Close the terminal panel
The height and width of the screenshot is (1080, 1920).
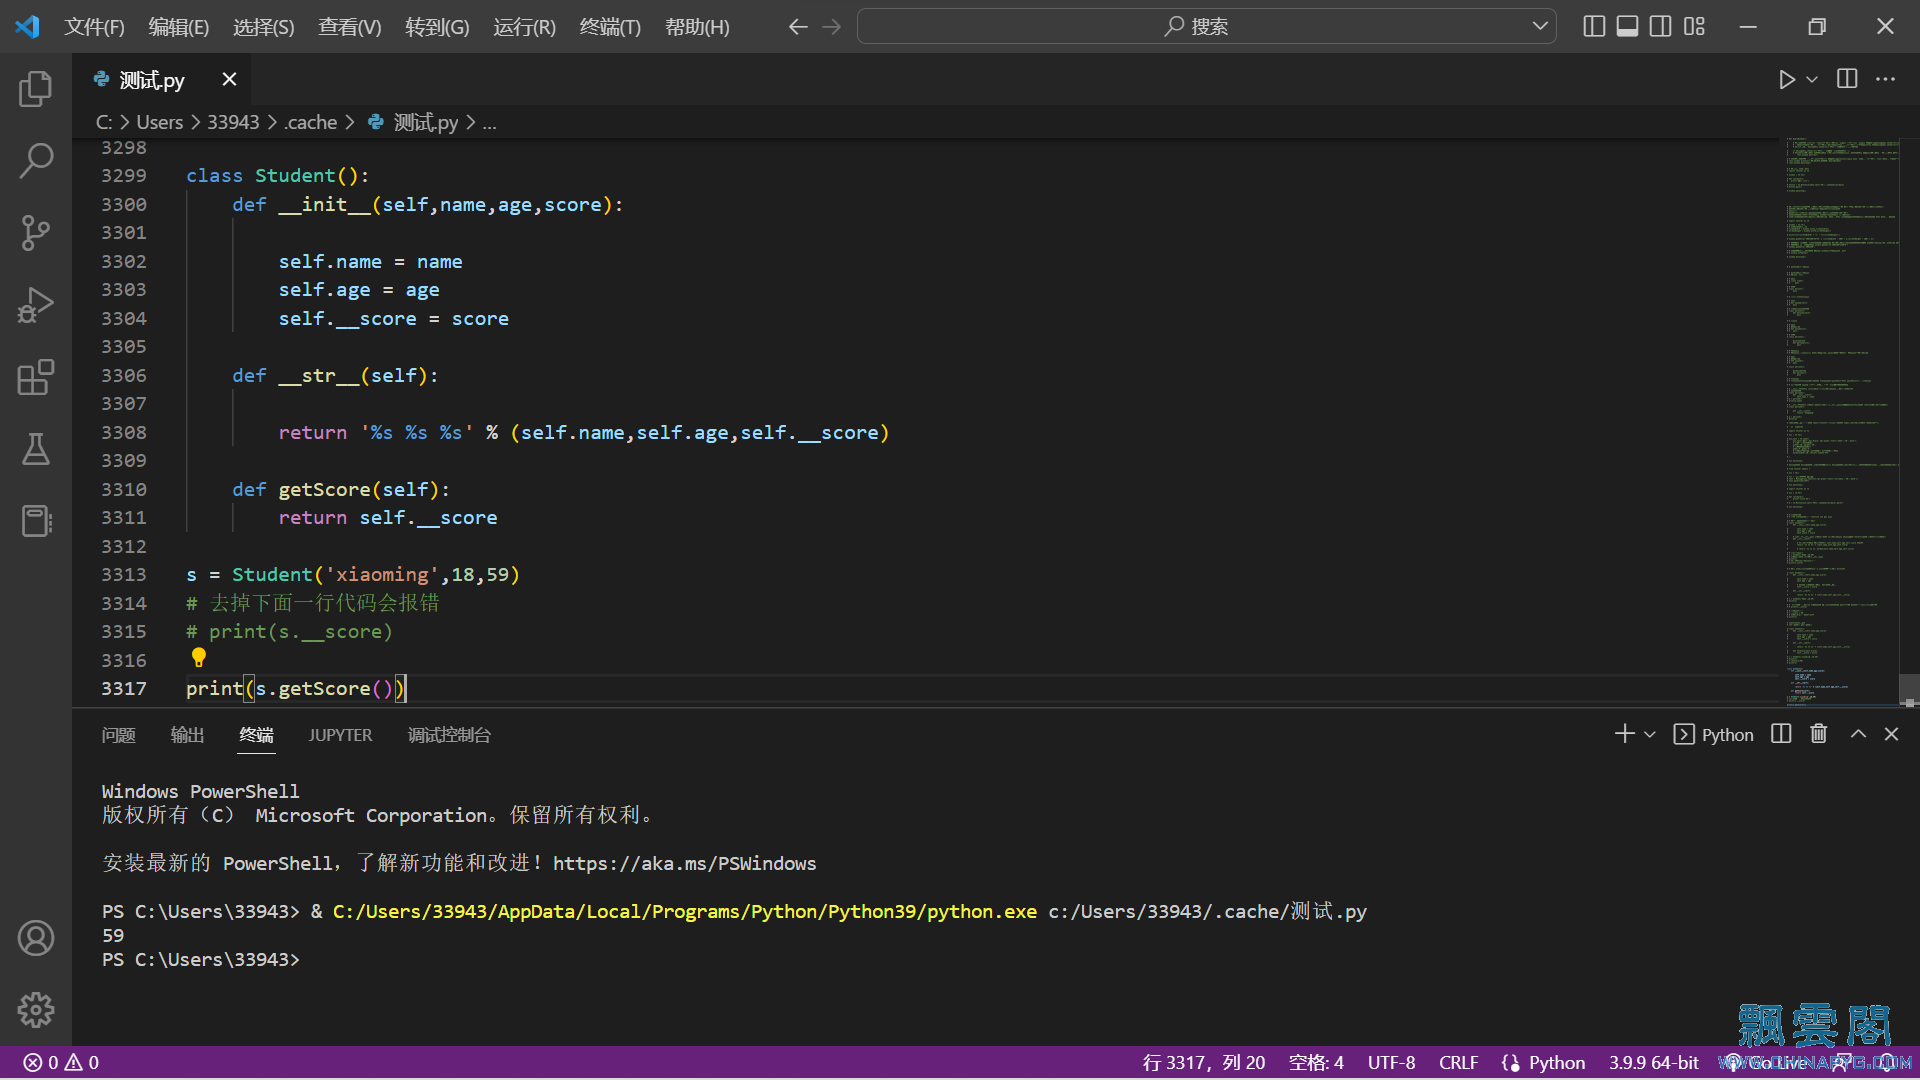1891,734
